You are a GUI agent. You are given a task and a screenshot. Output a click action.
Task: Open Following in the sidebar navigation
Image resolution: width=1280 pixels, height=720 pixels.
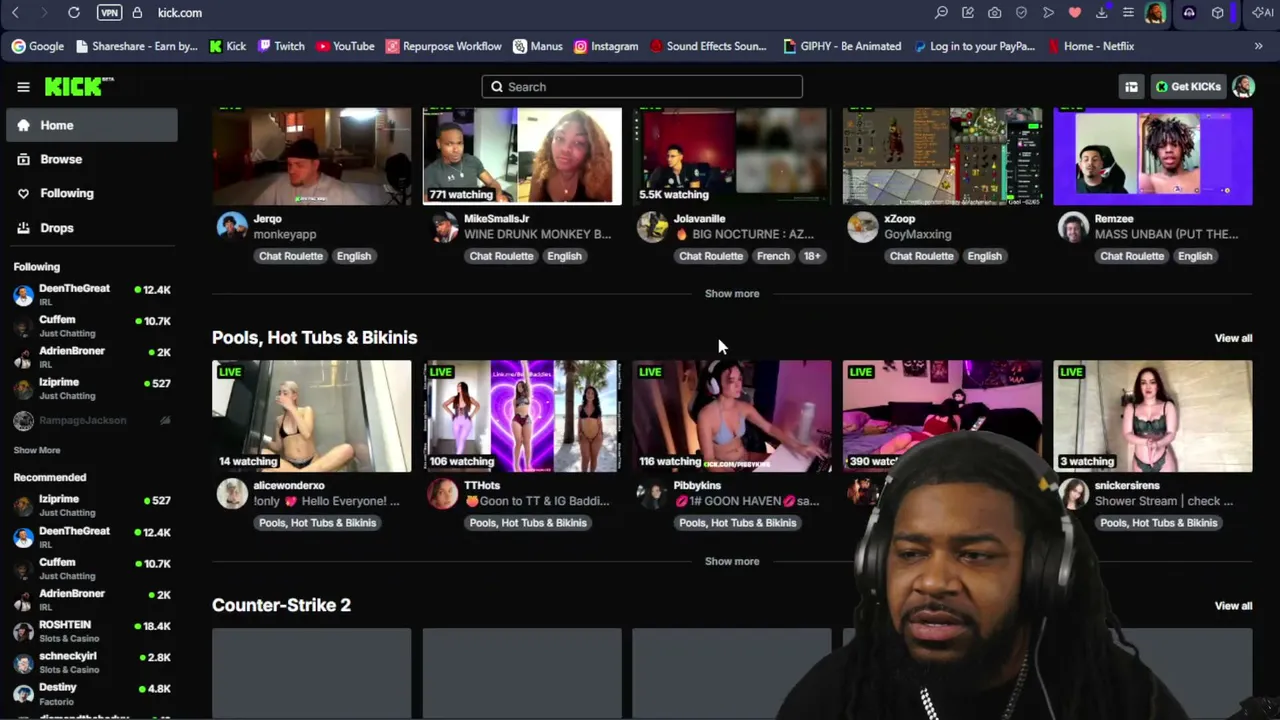(x=92, y=193)
